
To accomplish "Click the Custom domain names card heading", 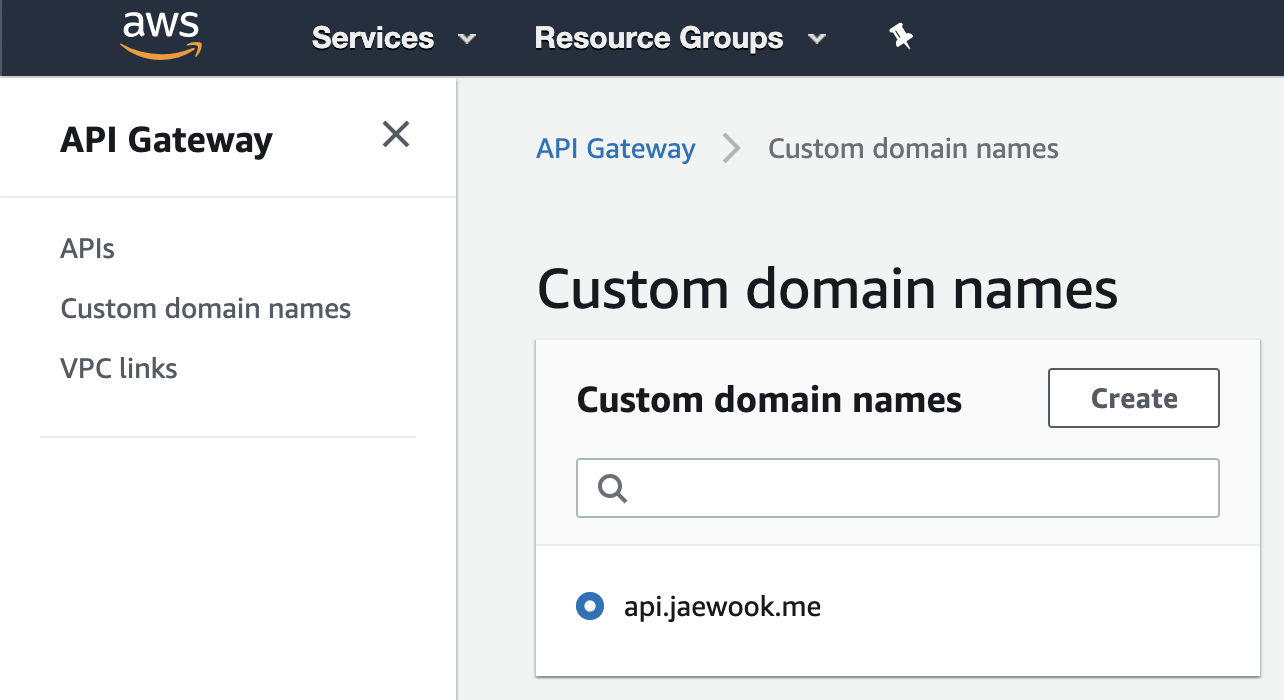I will (x=769, y=399).
